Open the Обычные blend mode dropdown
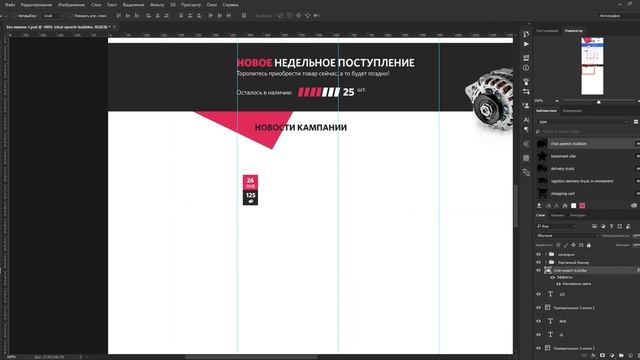This screenshot has height=360, width=640. (568, 236)
